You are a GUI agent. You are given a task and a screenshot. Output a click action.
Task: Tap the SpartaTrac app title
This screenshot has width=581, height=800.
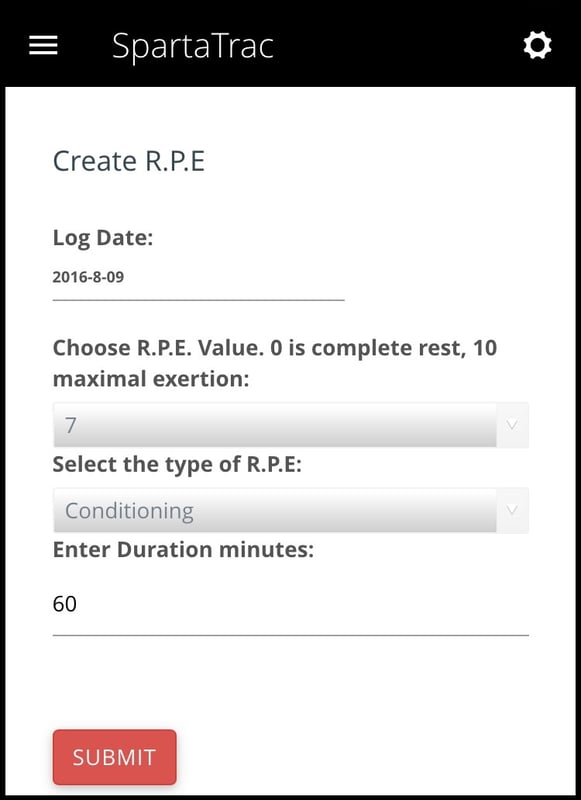pos(193,47)
